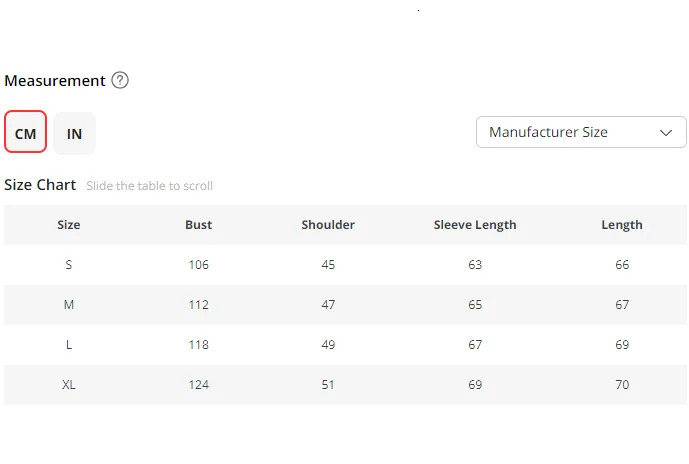Image resolution: width=689 pixels, height=464 pixels.
Task: Click the Length column header
Action: pyautogui.click(x=622, y=225)
